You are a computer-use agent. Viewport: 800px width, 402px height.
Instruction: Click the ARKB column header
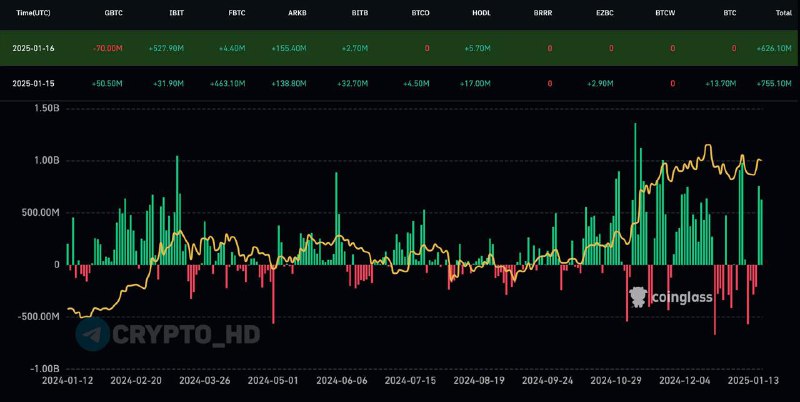click(297, 13)
